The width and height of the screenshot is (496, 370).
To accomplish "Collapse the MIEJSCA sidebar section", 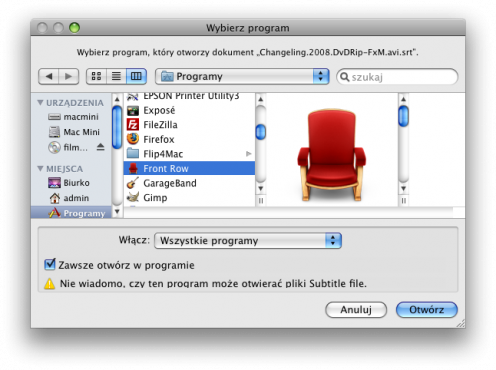I will 40,169.
